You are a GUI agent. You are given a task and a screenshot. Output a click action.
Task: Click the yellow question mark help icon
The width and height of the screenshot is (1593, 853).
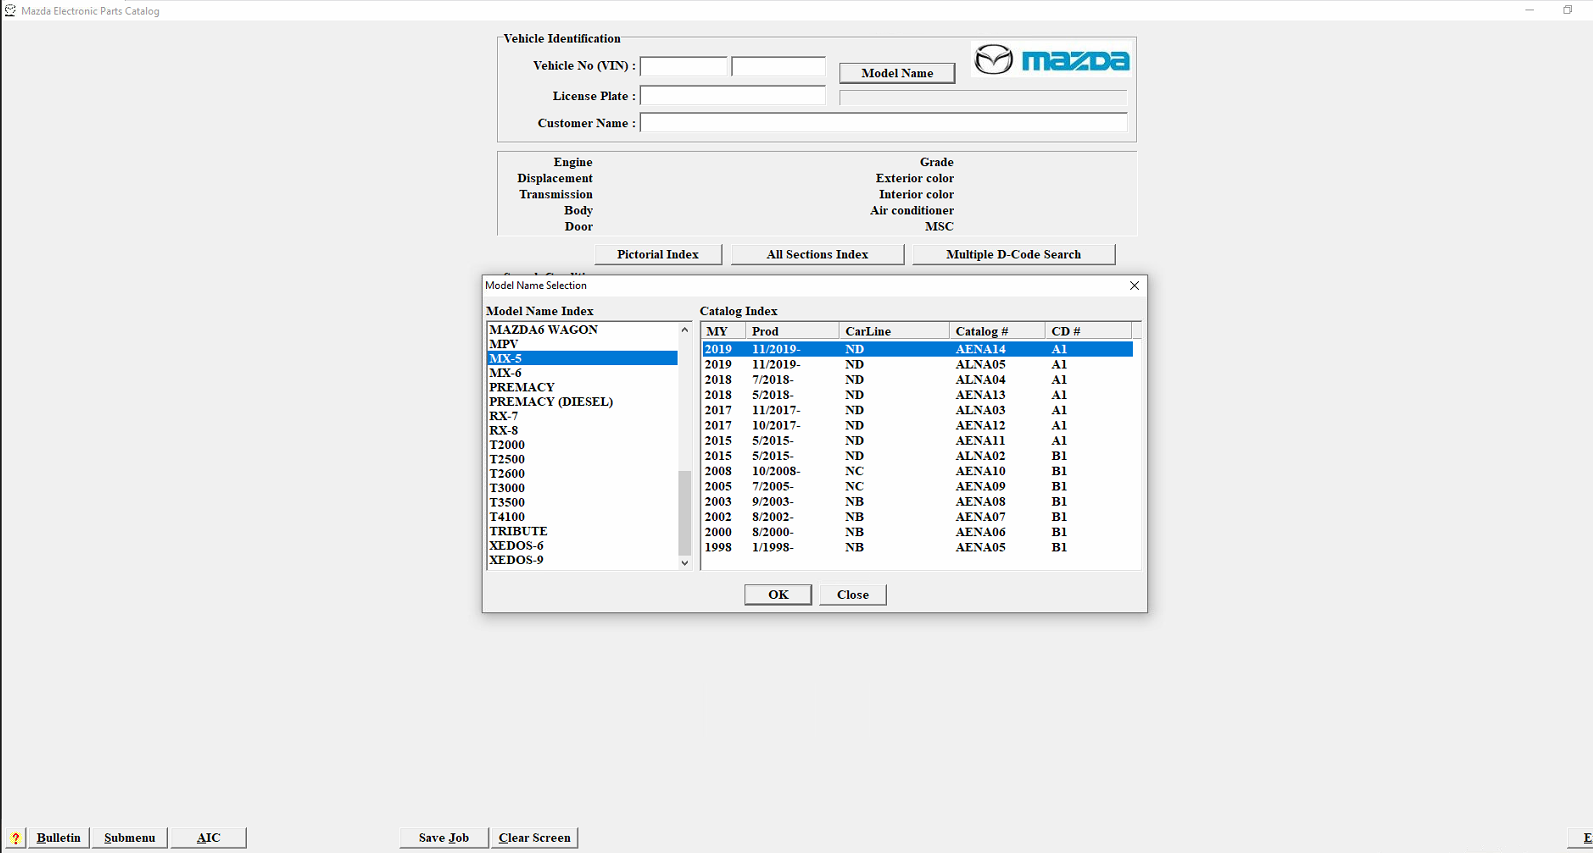coord(15,838)
